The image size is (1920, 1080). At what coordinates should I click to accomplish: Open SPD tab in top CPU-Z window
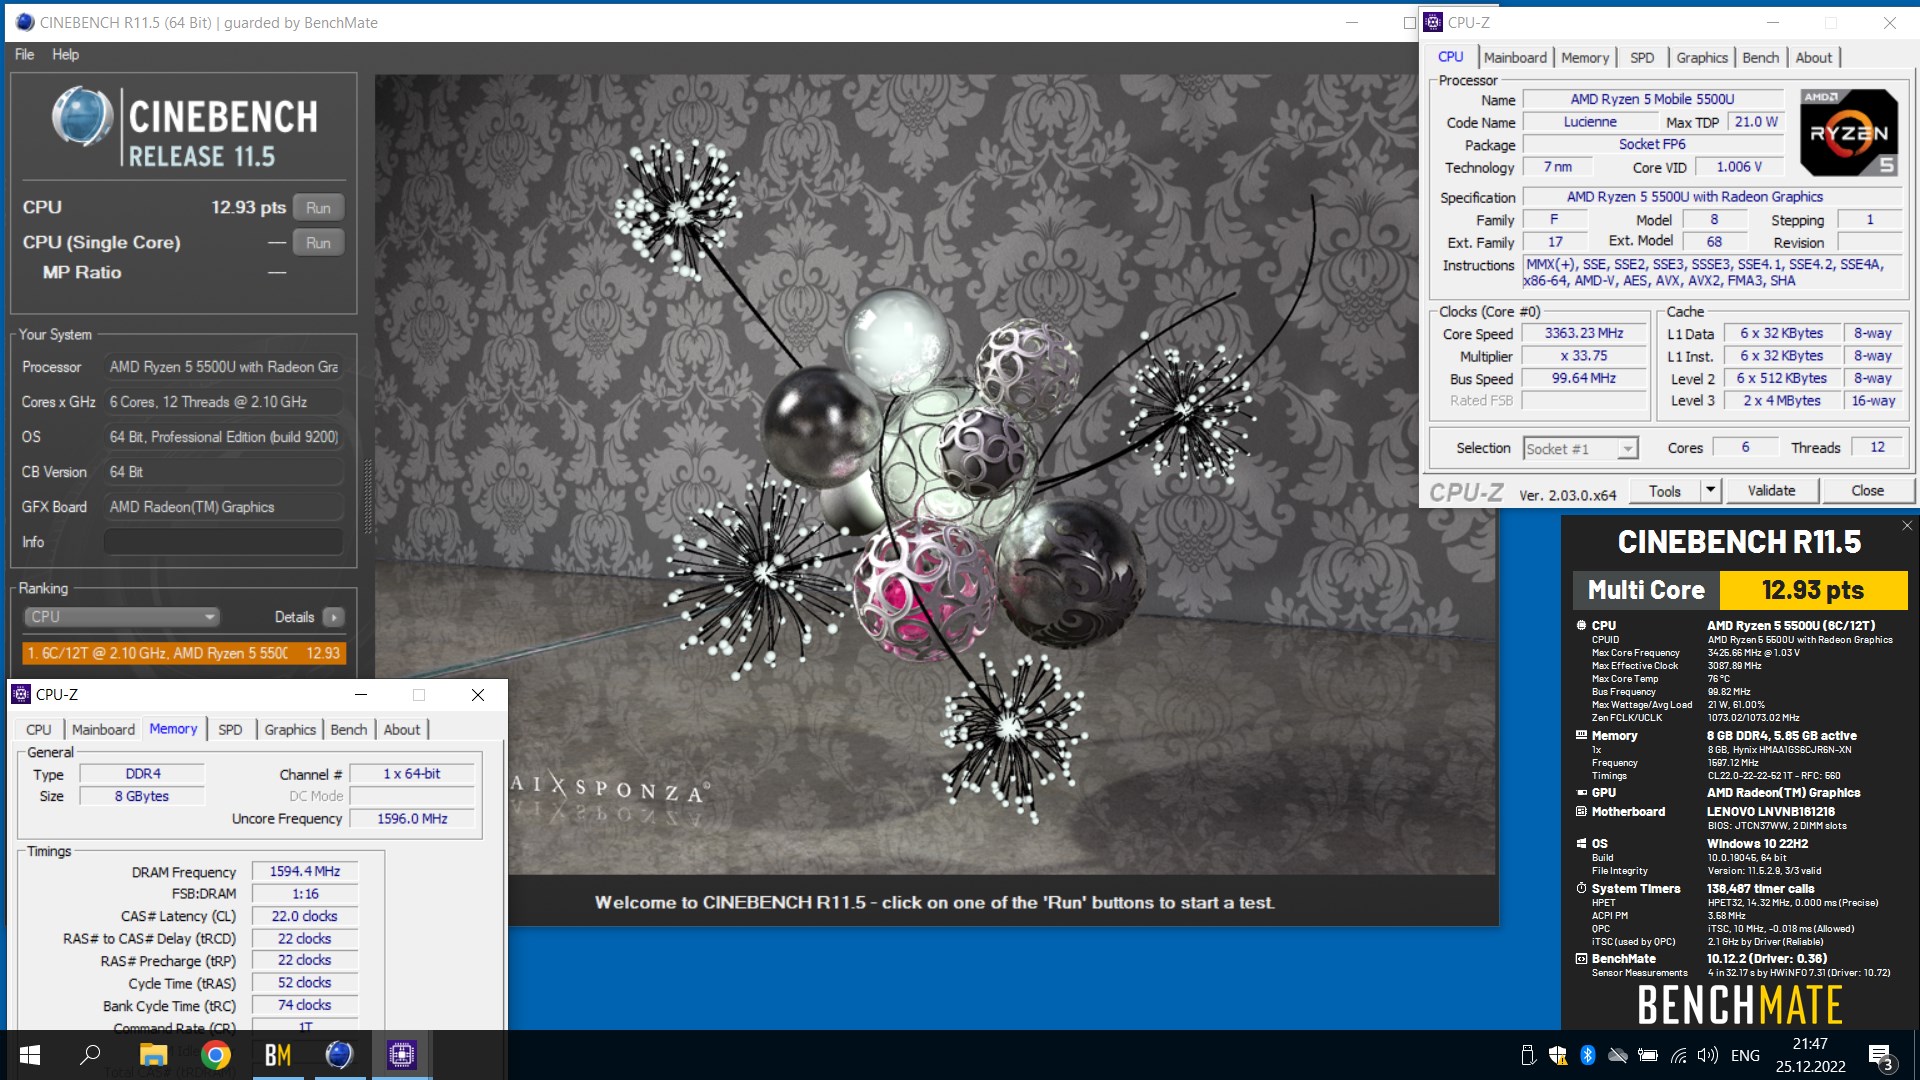tap(1642, 58)
